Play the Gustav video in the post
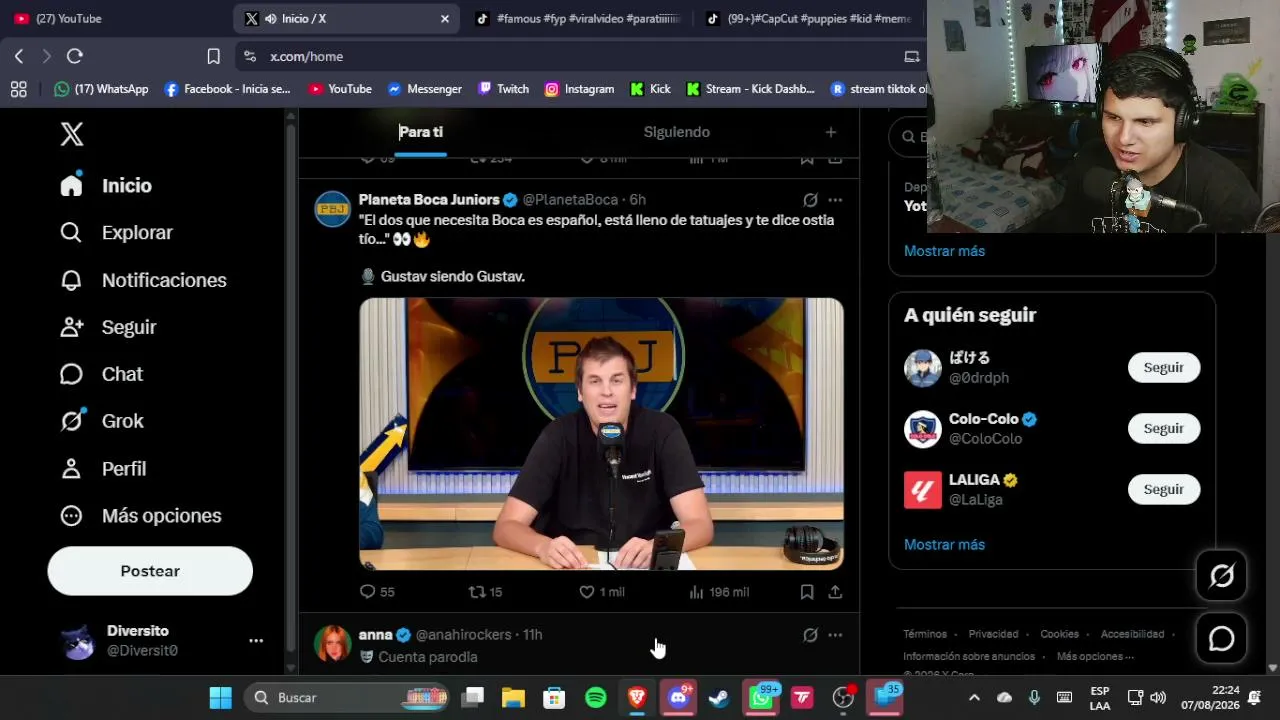The height and width of the screenshot is (720, 1280). pos(601,434)
